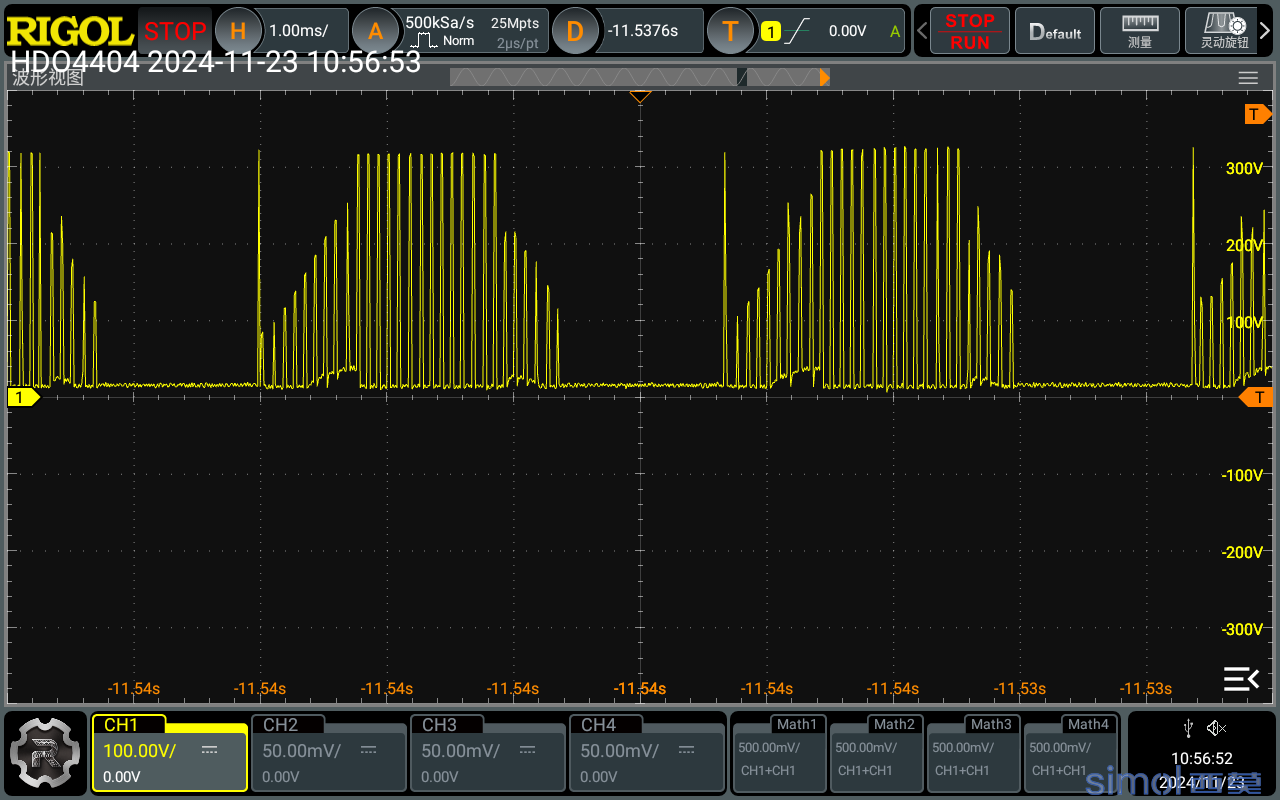
Task: Open the main menu gear icon
Action: [46, 753]
